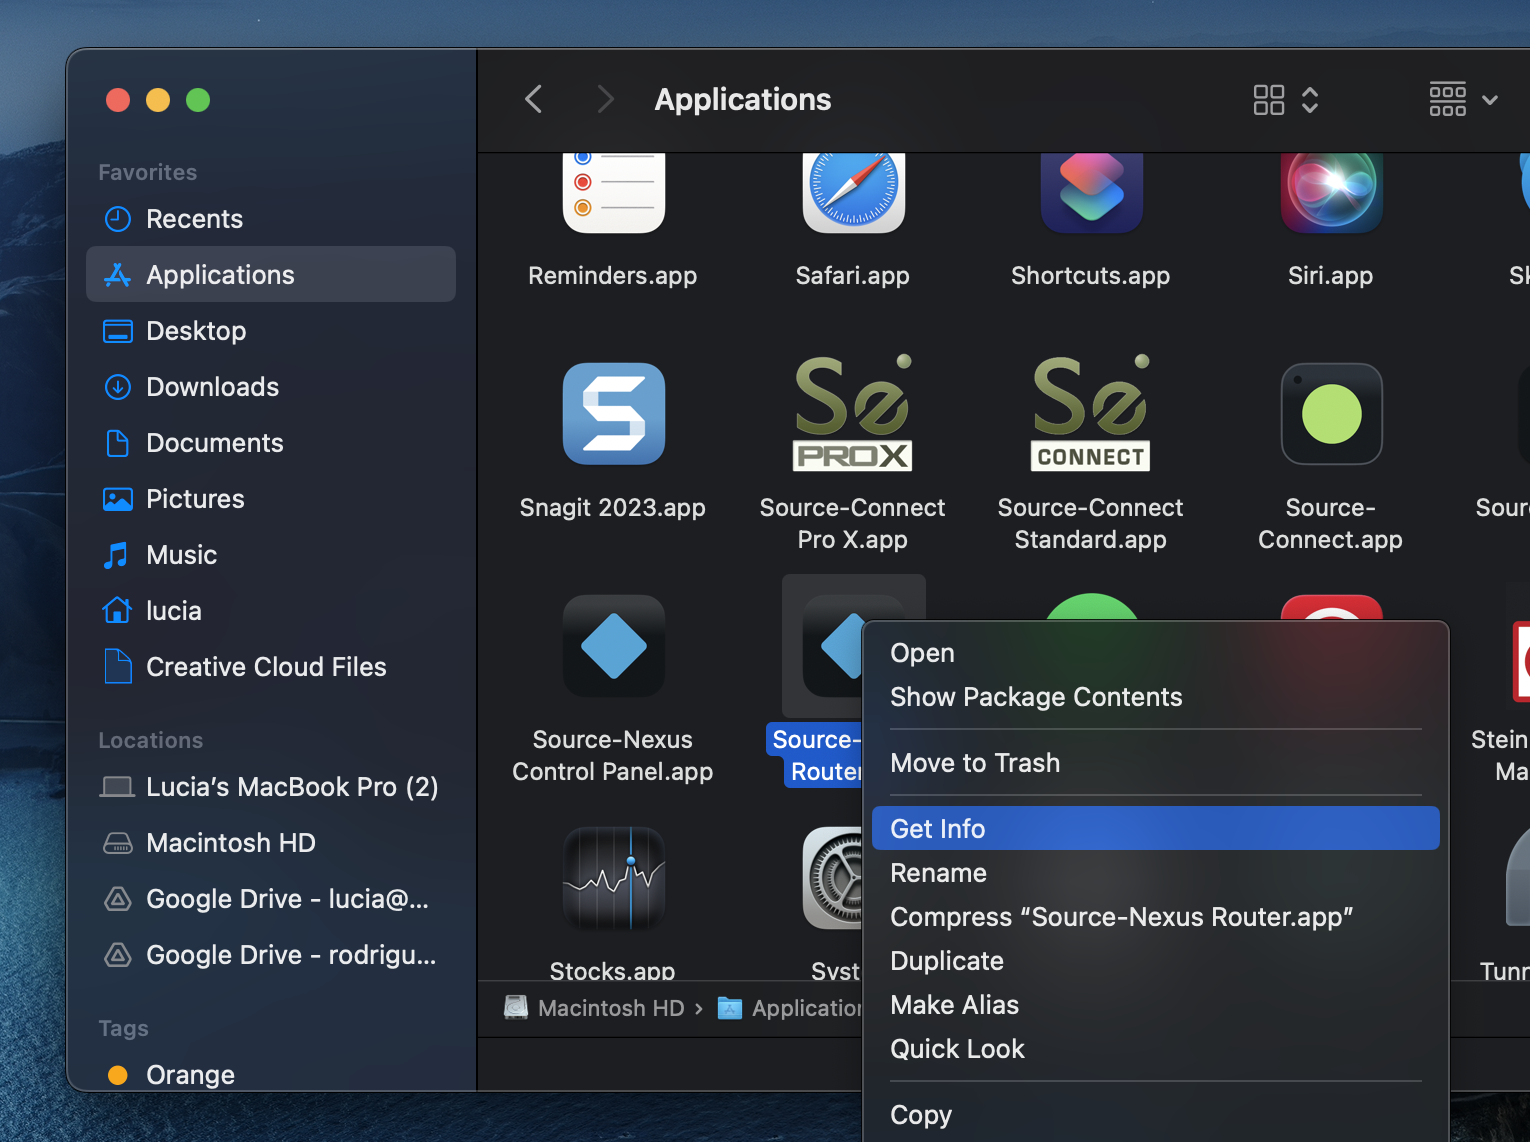Select the Source-Connect Pro X app icon
This screenshot has height=1142, width=1530.
[x=852, y=414]
